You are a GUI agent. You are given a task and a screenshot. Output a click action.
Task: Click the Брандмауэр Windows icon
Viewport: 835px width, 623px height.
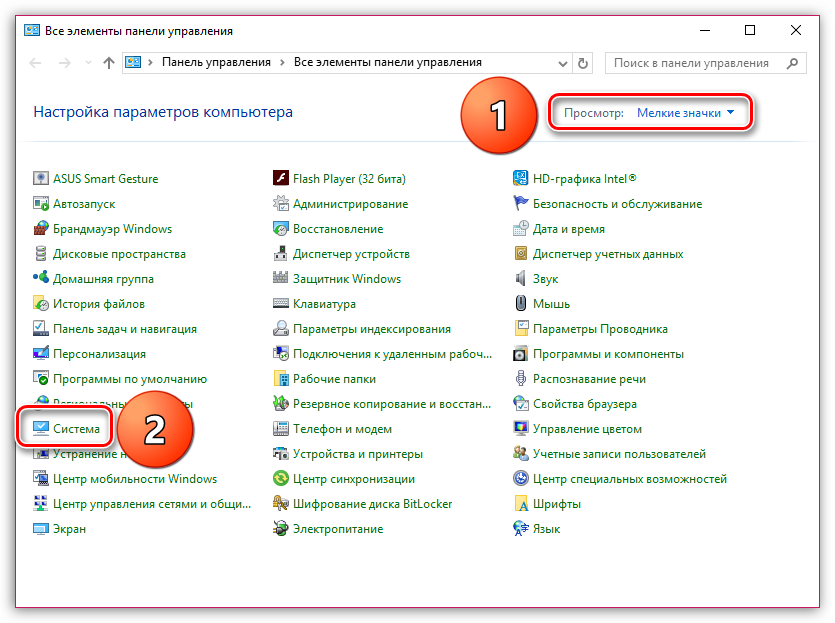pyautogui.click(x=41, y=229)
